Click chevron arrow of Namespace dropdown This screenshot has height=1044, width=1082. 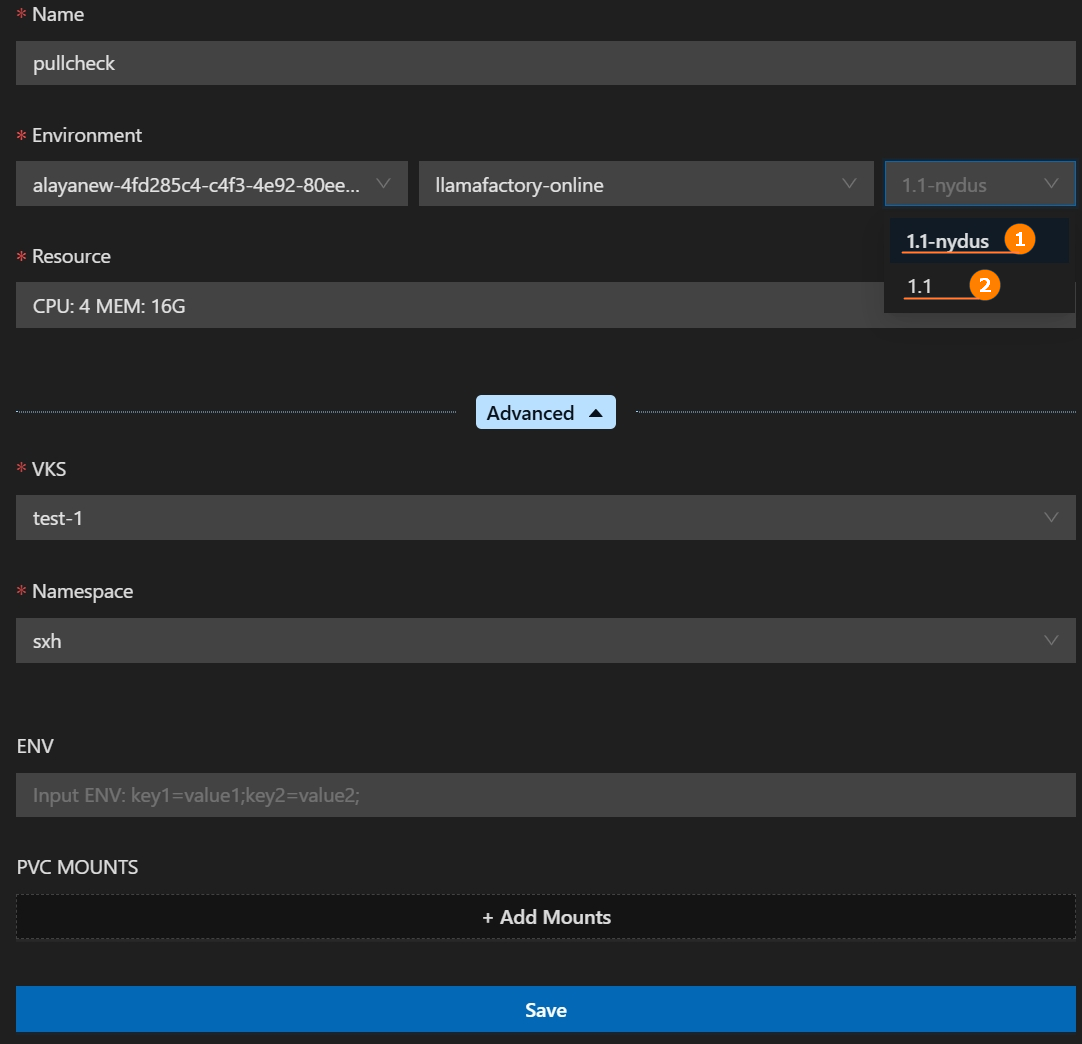(x=1051, y=640)
